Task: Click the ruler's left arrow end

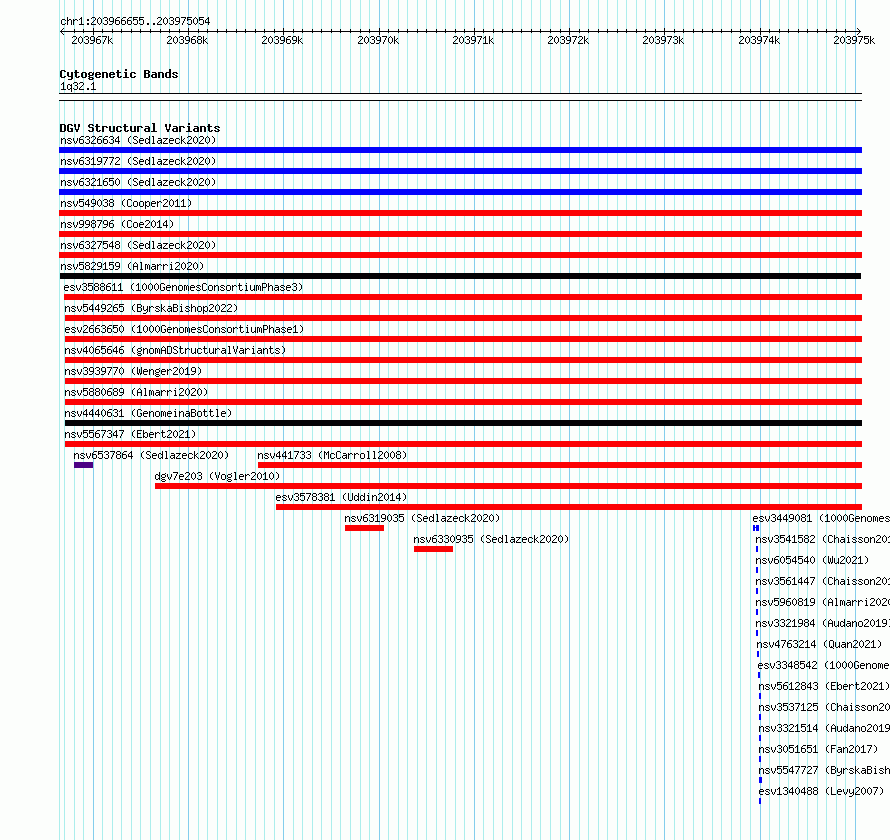Action: point(62,31)
